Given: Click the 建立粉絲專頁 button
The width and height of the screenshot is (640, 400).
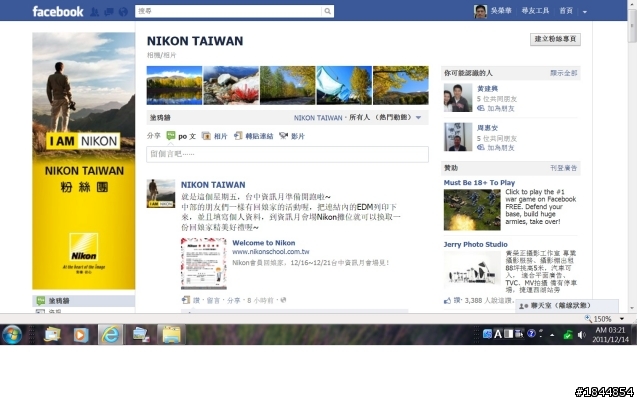Looking at the screenshot, I should click(555, 39).
